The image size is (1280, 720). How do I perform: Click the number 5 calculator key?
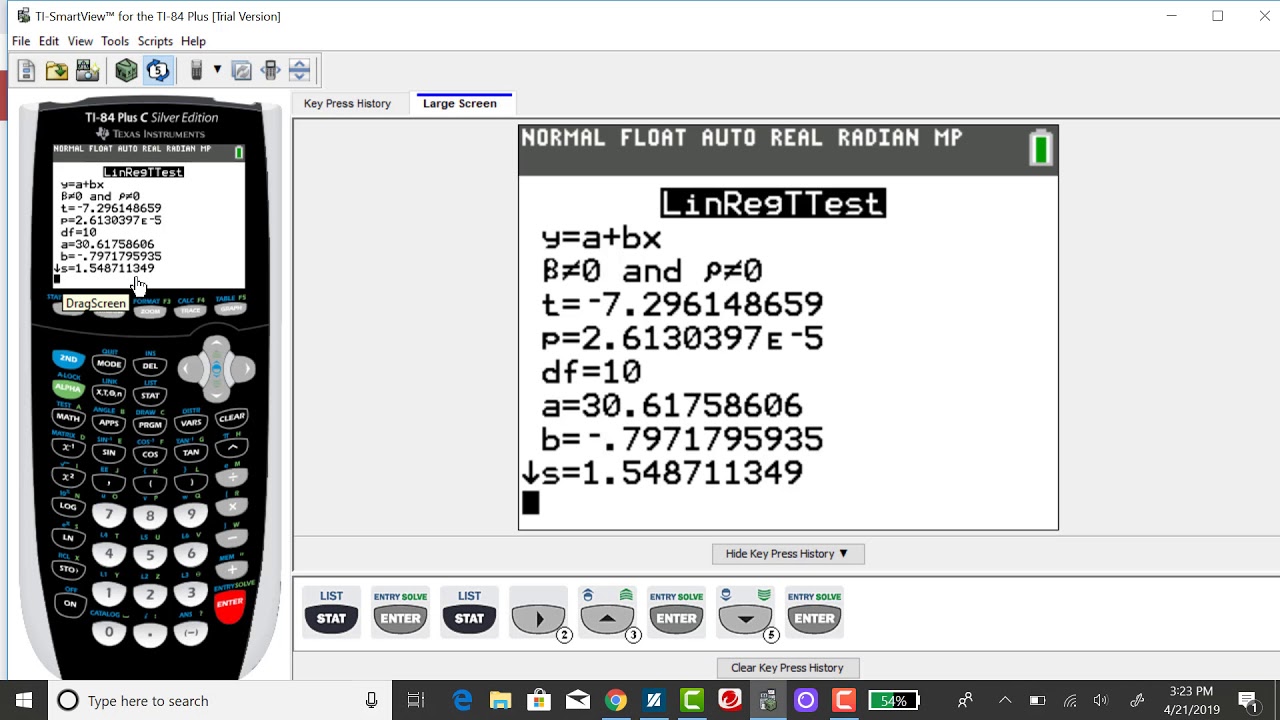150,555
